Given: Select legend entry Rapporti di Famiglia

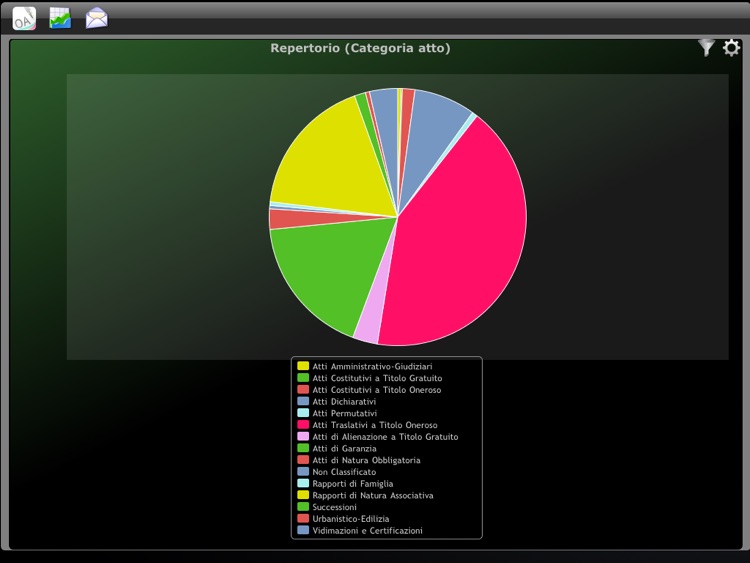Looking at the screenshot, I should point(353,484).
